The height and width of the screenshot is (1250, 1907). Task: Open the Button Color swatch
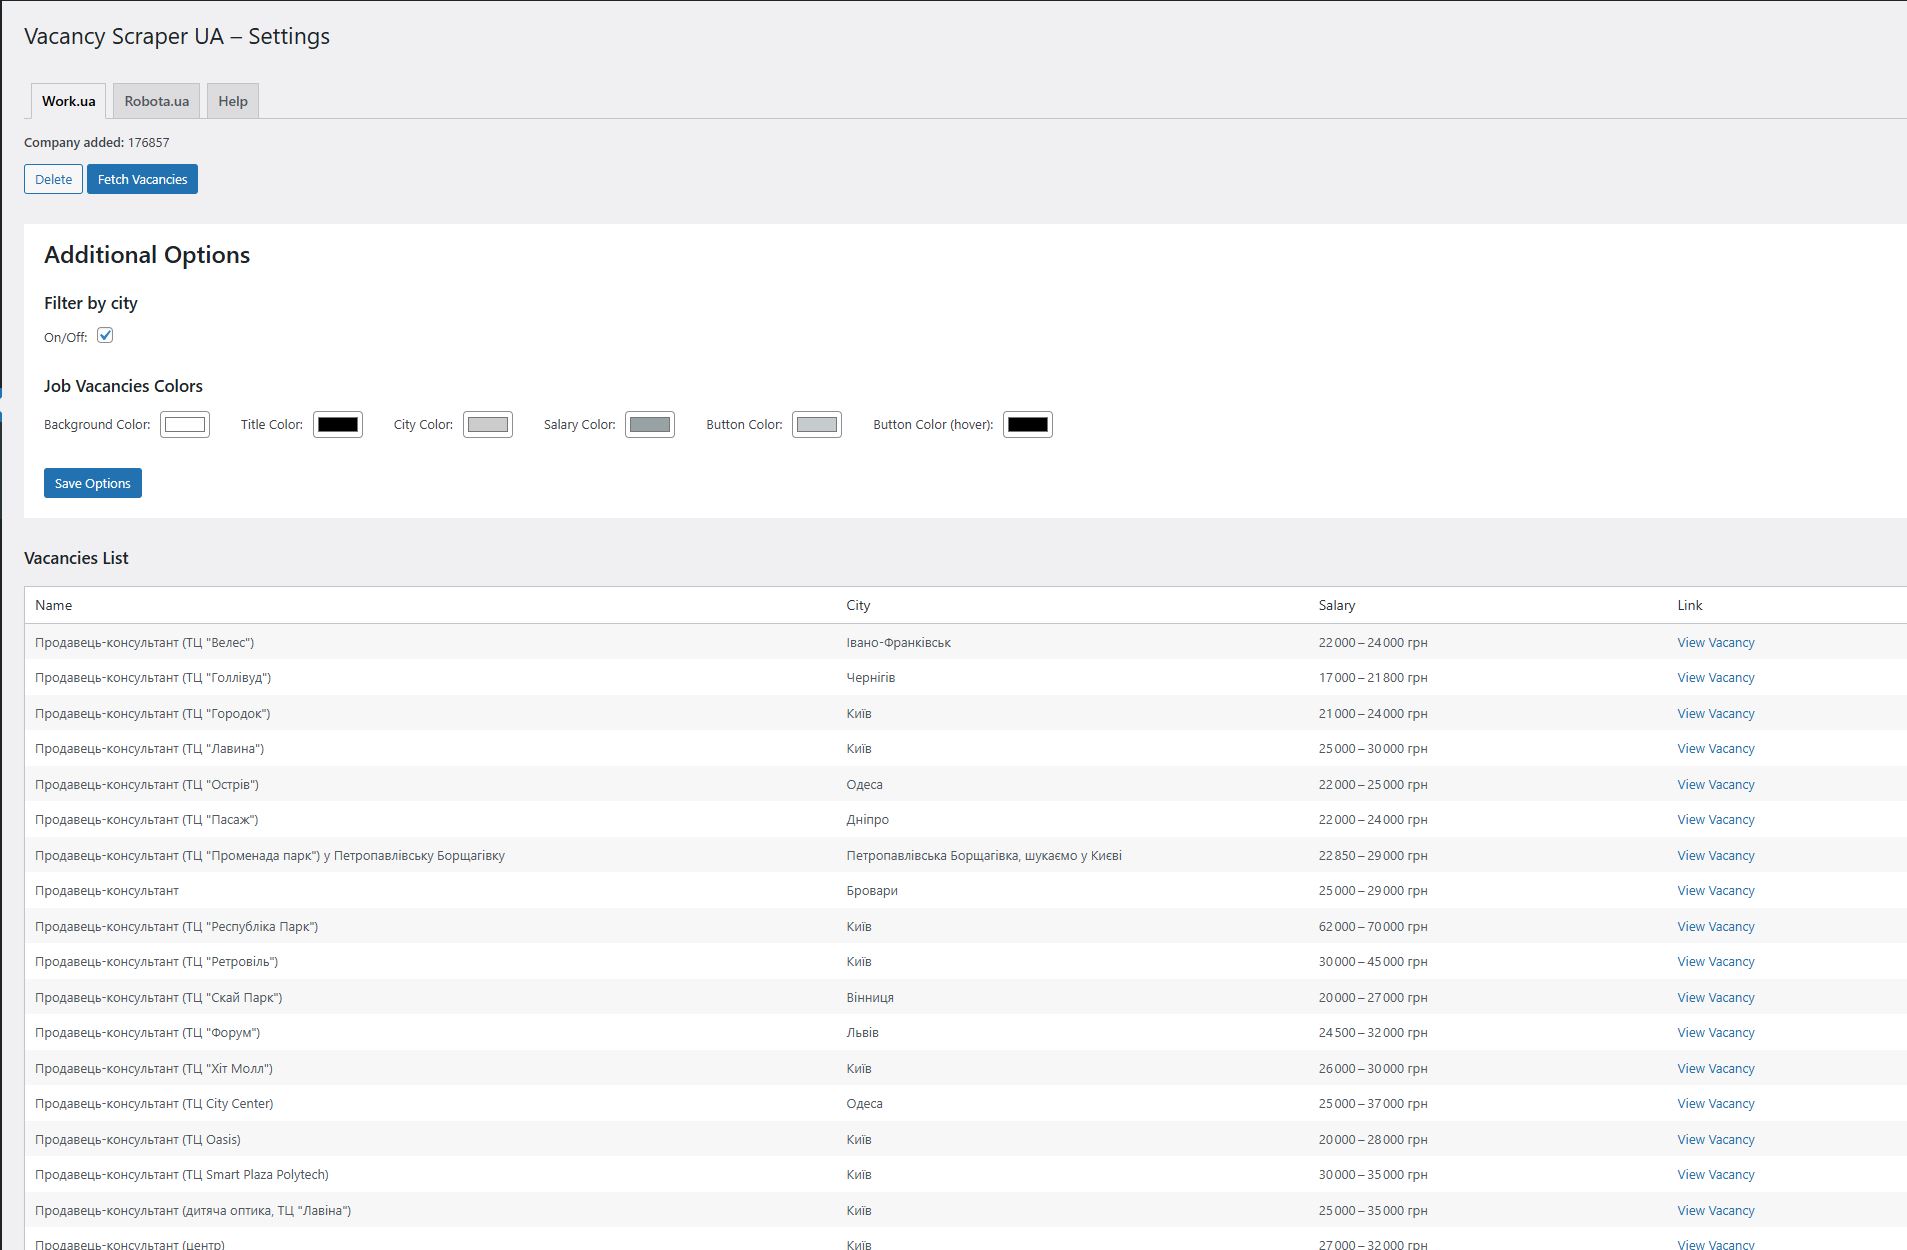pos(817,425)
